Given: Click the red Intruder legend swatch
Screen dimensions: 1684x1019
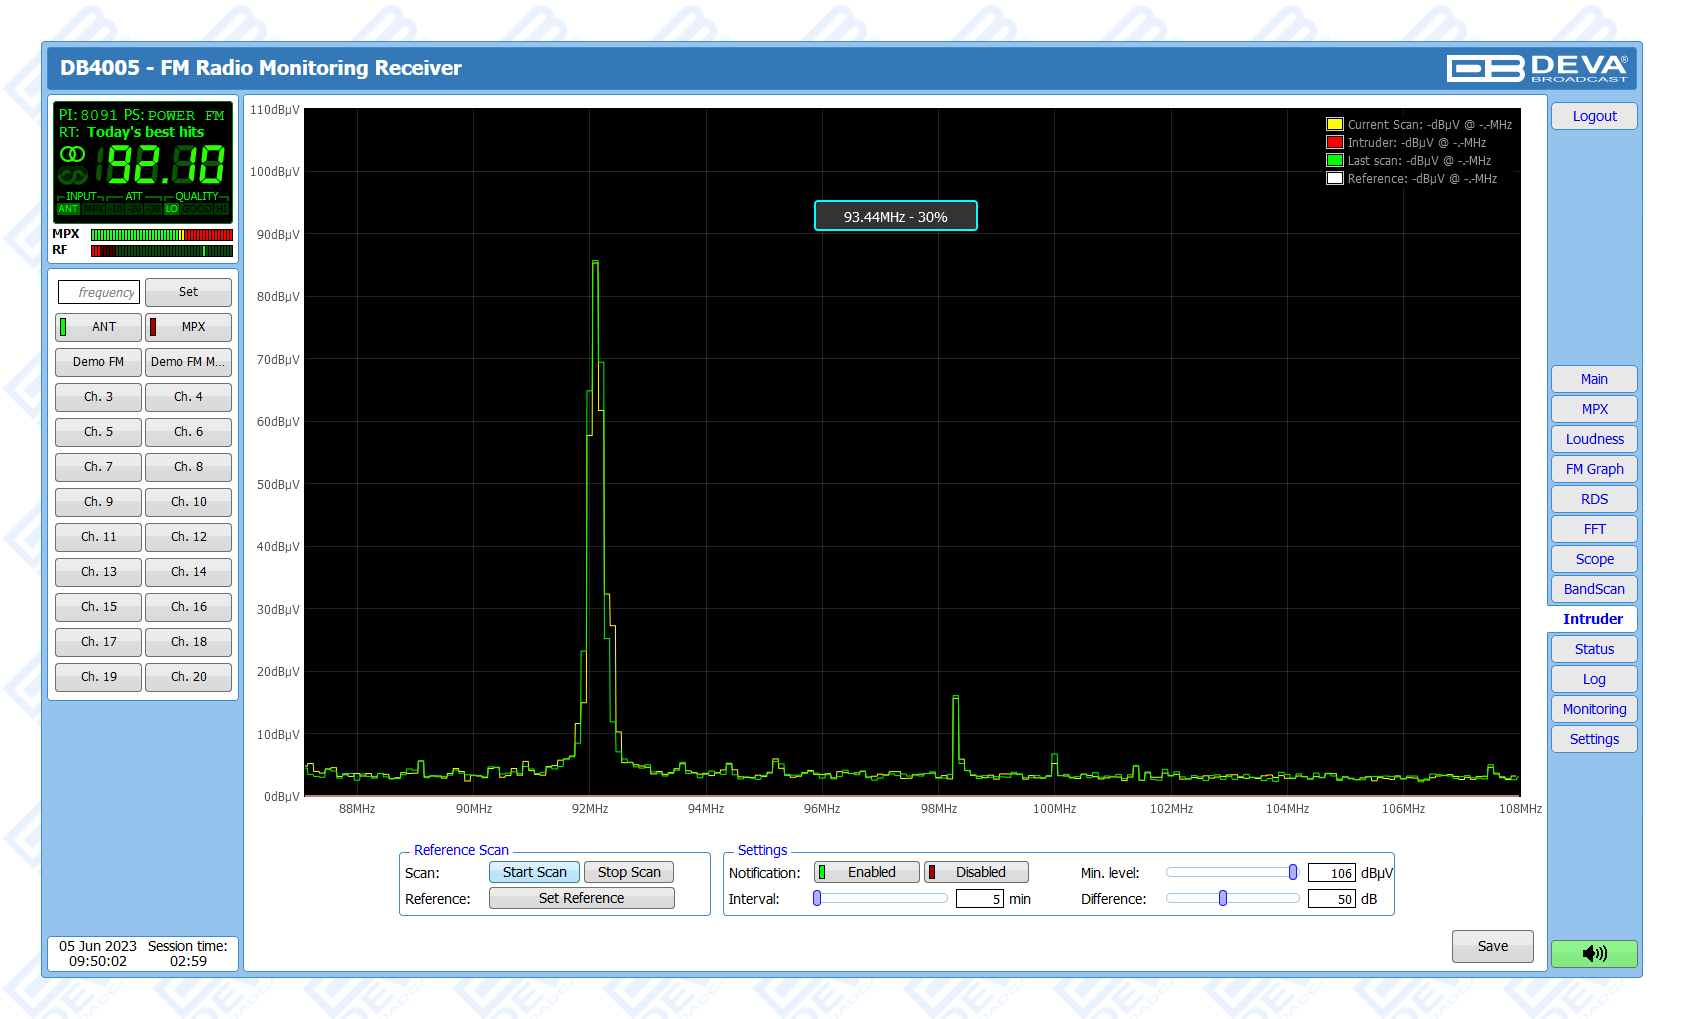Looking at the screenshot, I should tap(1334, 143).
